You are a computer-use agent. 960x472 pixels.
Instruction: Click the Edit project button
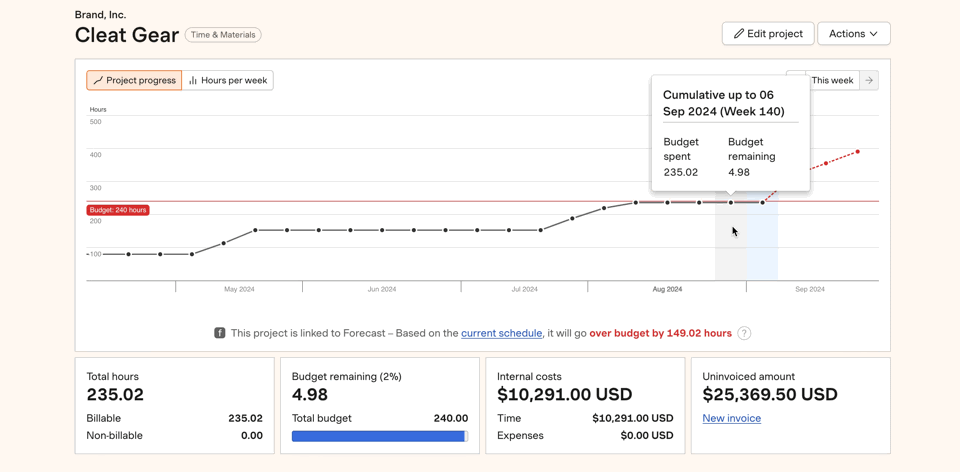coord(767,34)
